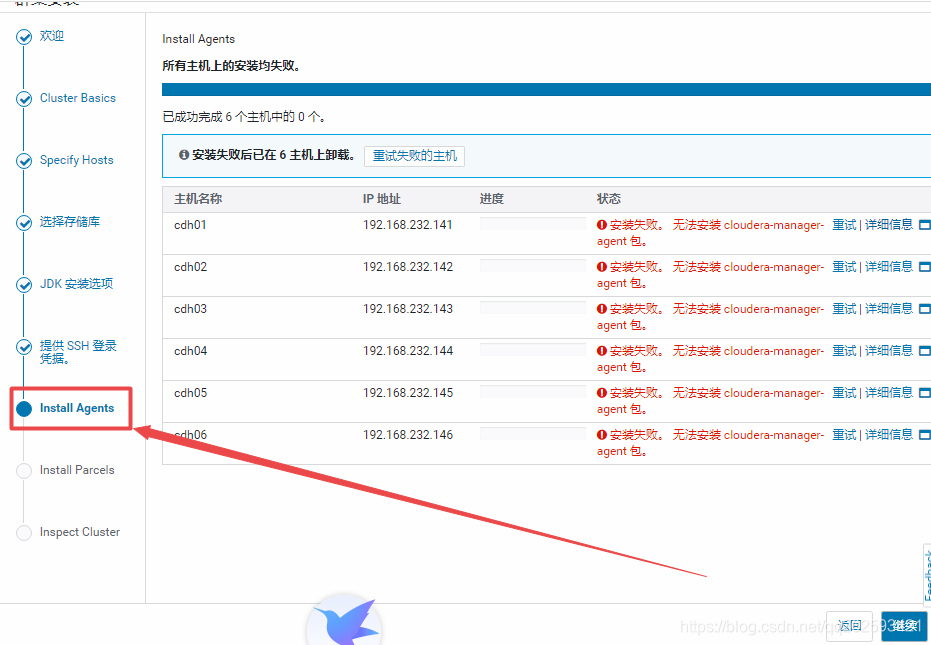Click the 返回 button
The width and height of the screenshot is (931, 645).
point(850,626)
